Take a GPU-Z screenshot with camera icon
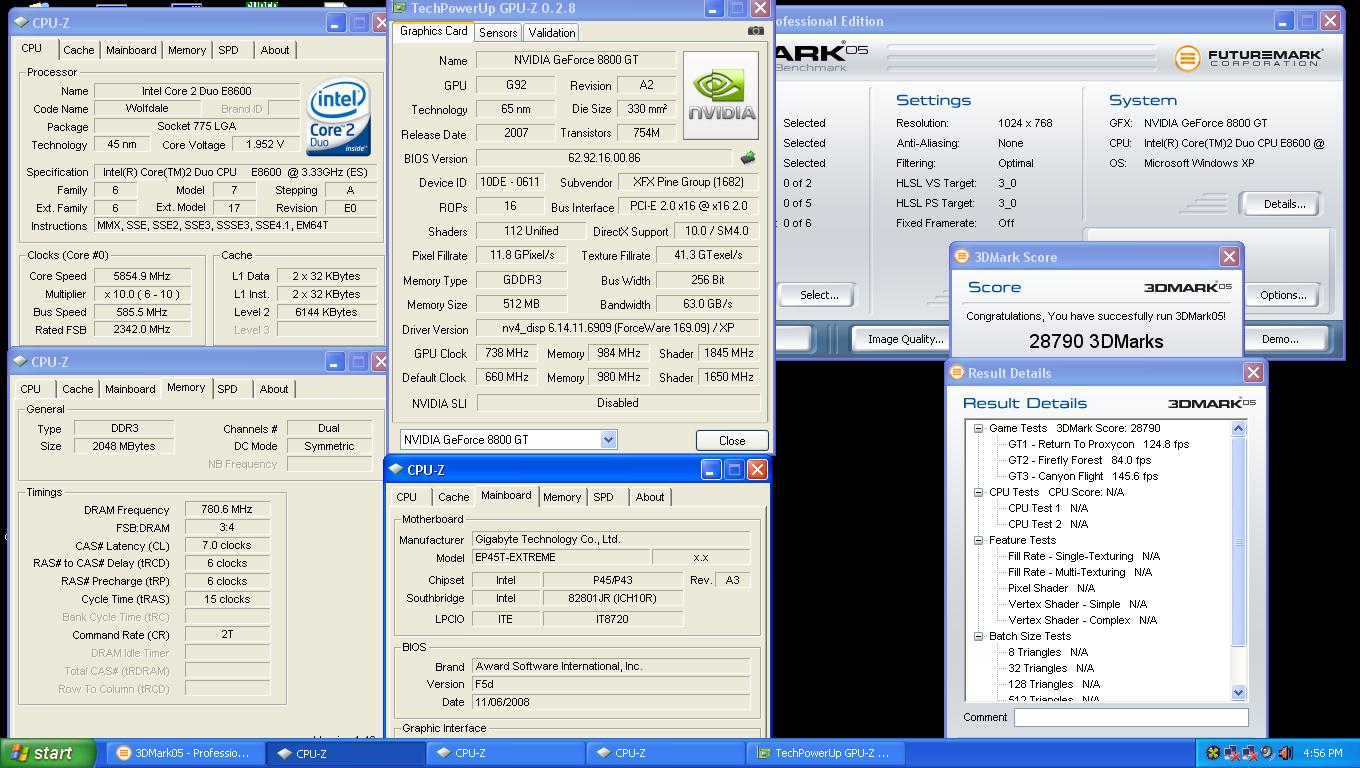Screen dimensions: 1360x768 click(x=755, y=30)
